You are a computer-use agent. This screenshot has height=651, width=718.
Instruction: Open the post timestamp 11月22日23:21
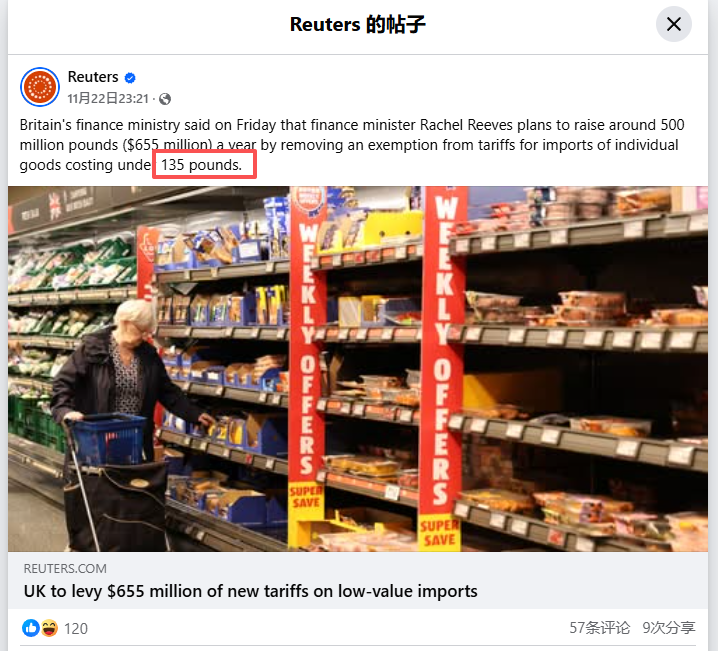point(108,98)
